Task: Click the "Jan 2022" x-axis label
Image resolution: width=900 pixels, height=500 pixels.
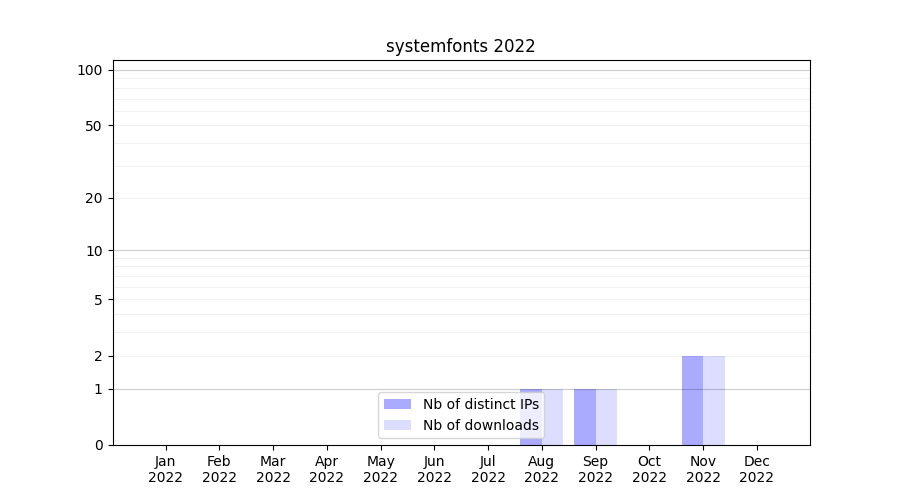Action: click(x=165, y=469)
